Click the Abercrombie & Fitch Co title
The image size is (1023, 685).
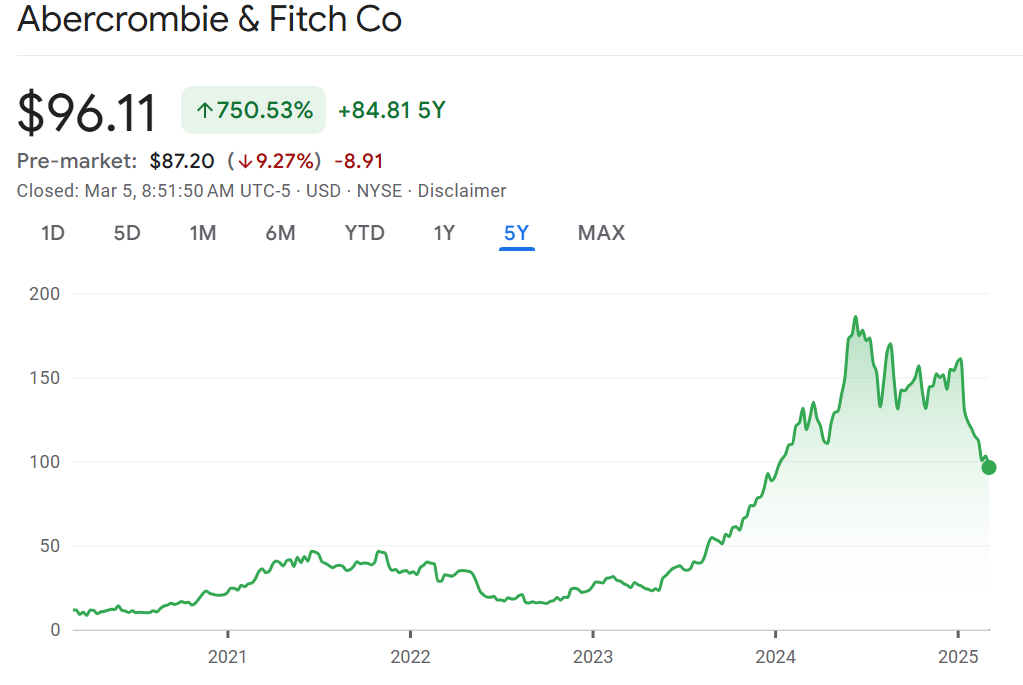[x=210, y=20]
